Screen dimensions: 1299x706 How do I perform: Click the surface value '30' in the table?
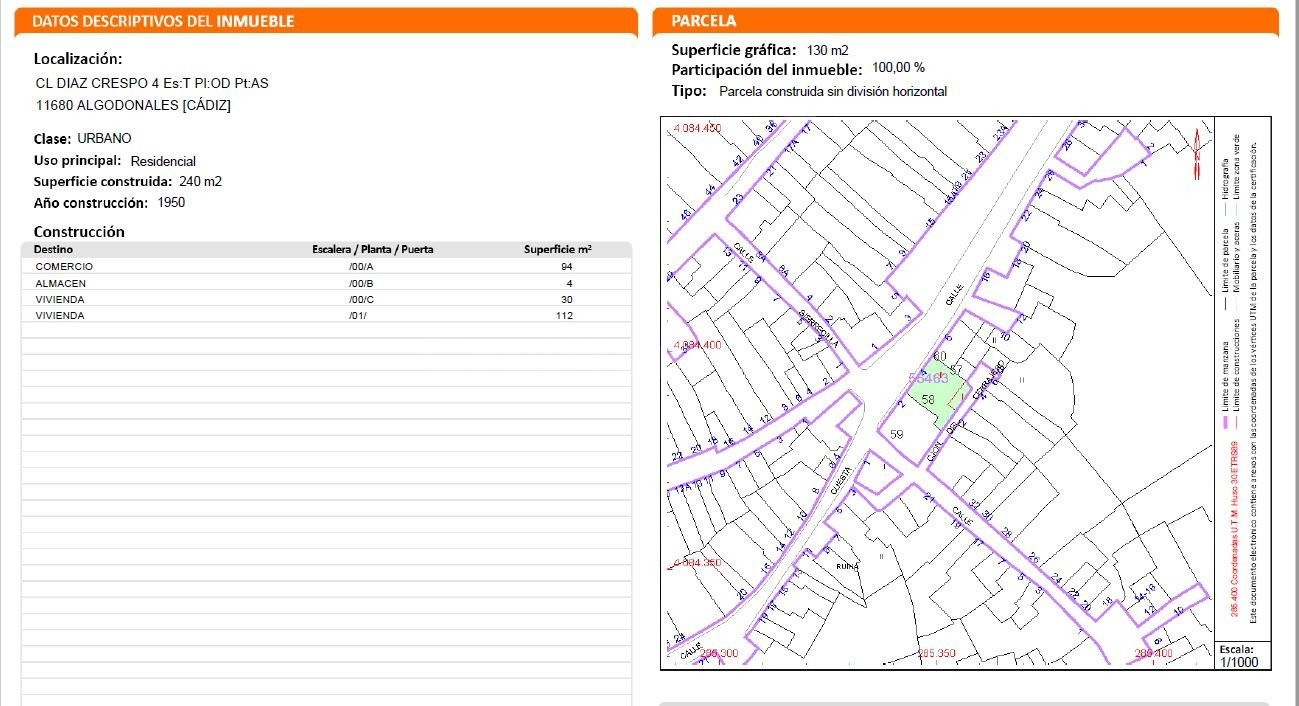click(x=567, y=299)
